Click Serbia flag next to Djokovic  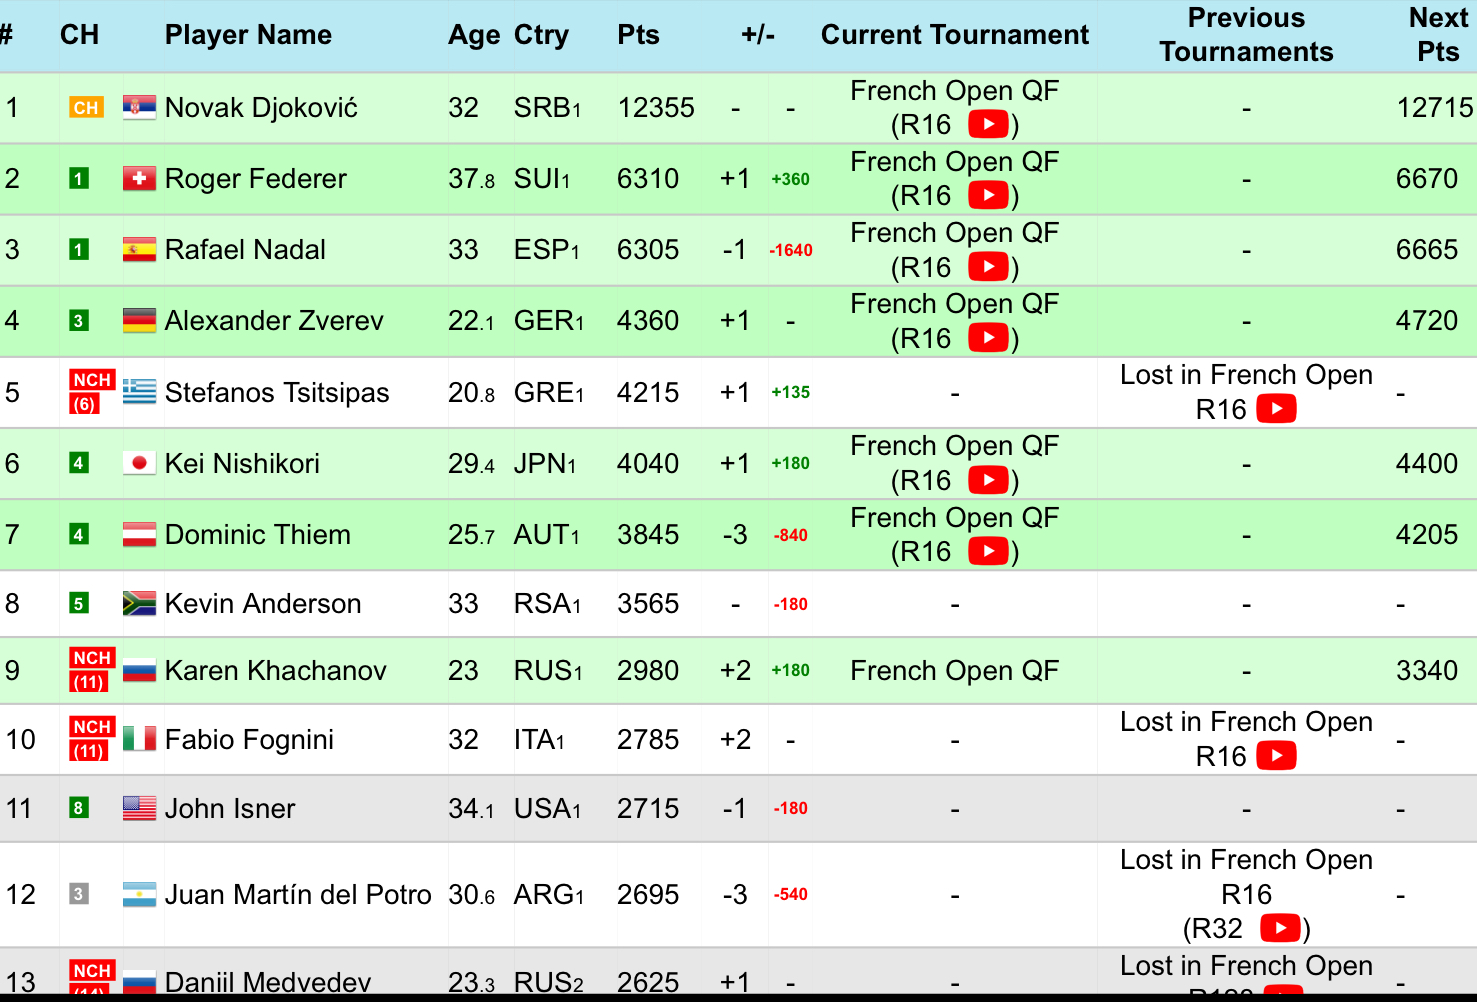[139, 107]
